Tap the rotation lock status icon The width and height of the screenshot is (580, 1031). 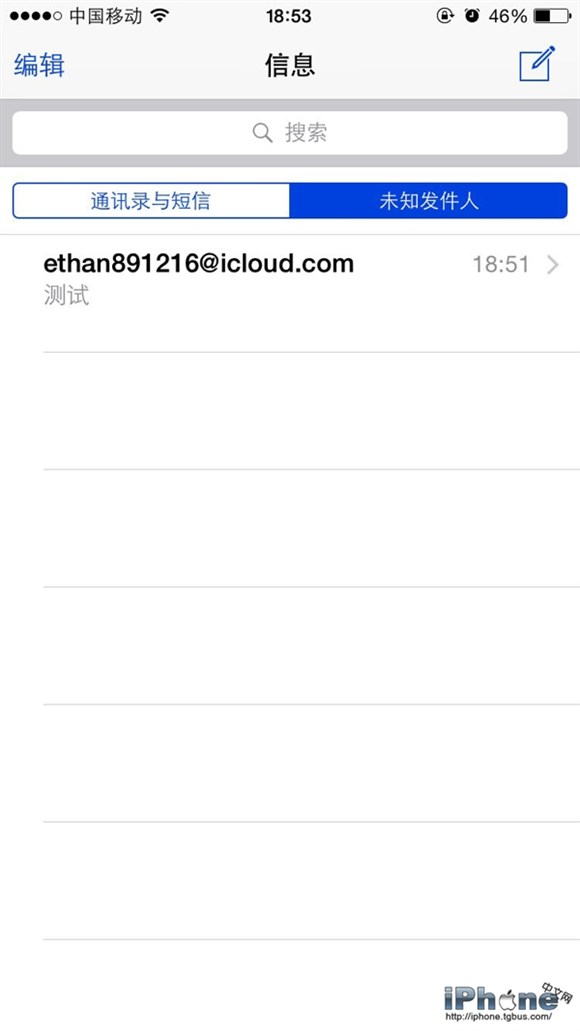(445, 16)
